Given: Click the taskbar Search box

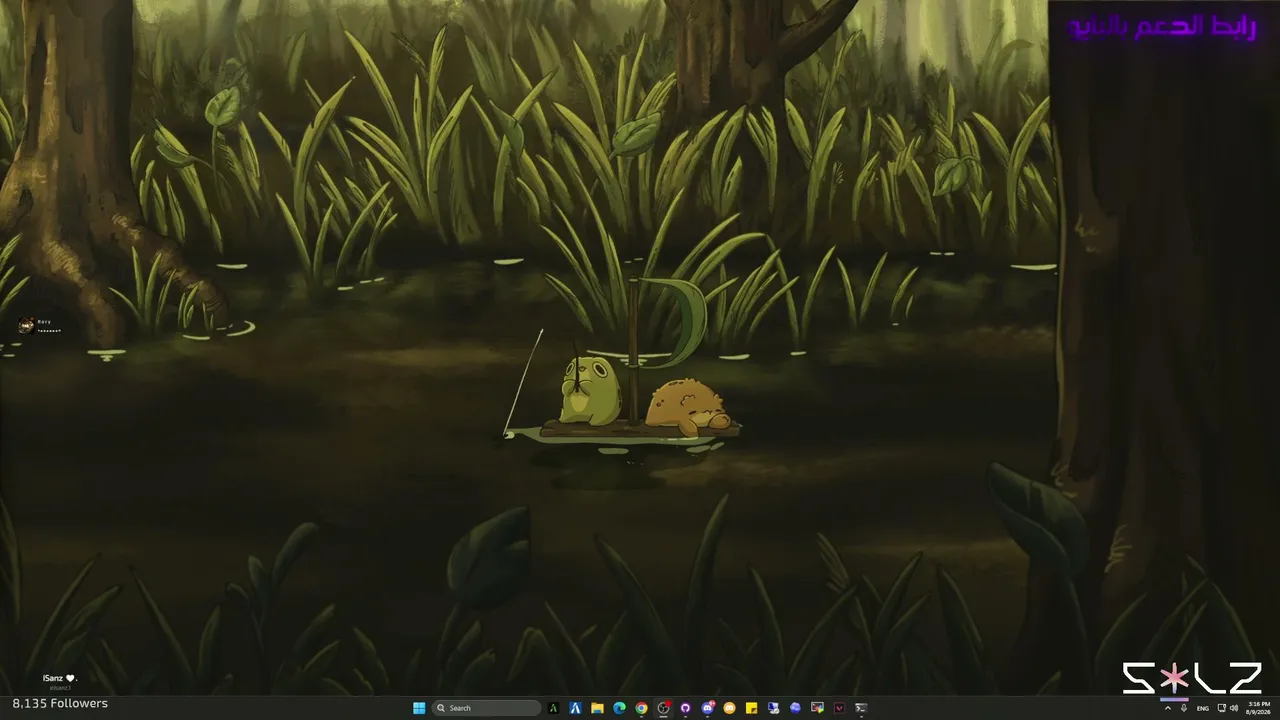Looking at the screenshot, I should pyautogui.click(x=486, y=708).
